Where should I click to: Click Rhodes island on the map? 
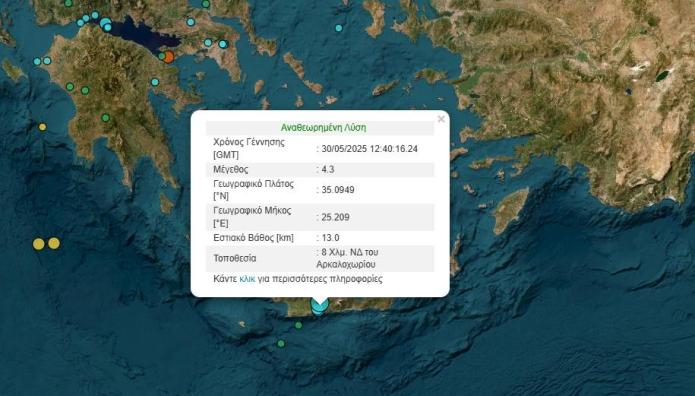pyautogui.click(x=511, y=211)
